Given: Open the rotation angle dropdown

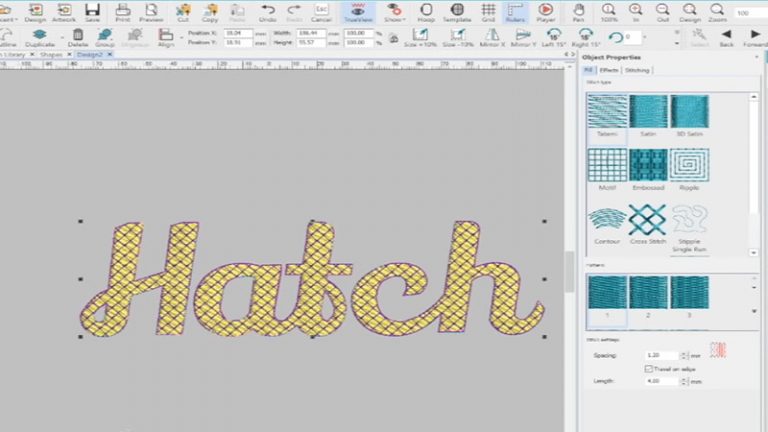Looking at the screenshot, I should (644, 37).
